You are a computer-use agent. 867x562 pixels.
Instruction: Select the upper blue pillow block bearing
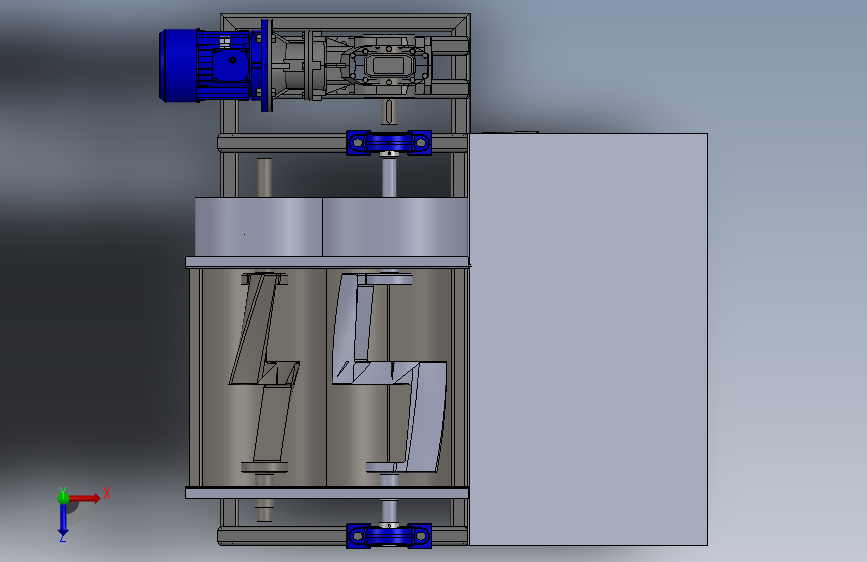coord(389,143)
